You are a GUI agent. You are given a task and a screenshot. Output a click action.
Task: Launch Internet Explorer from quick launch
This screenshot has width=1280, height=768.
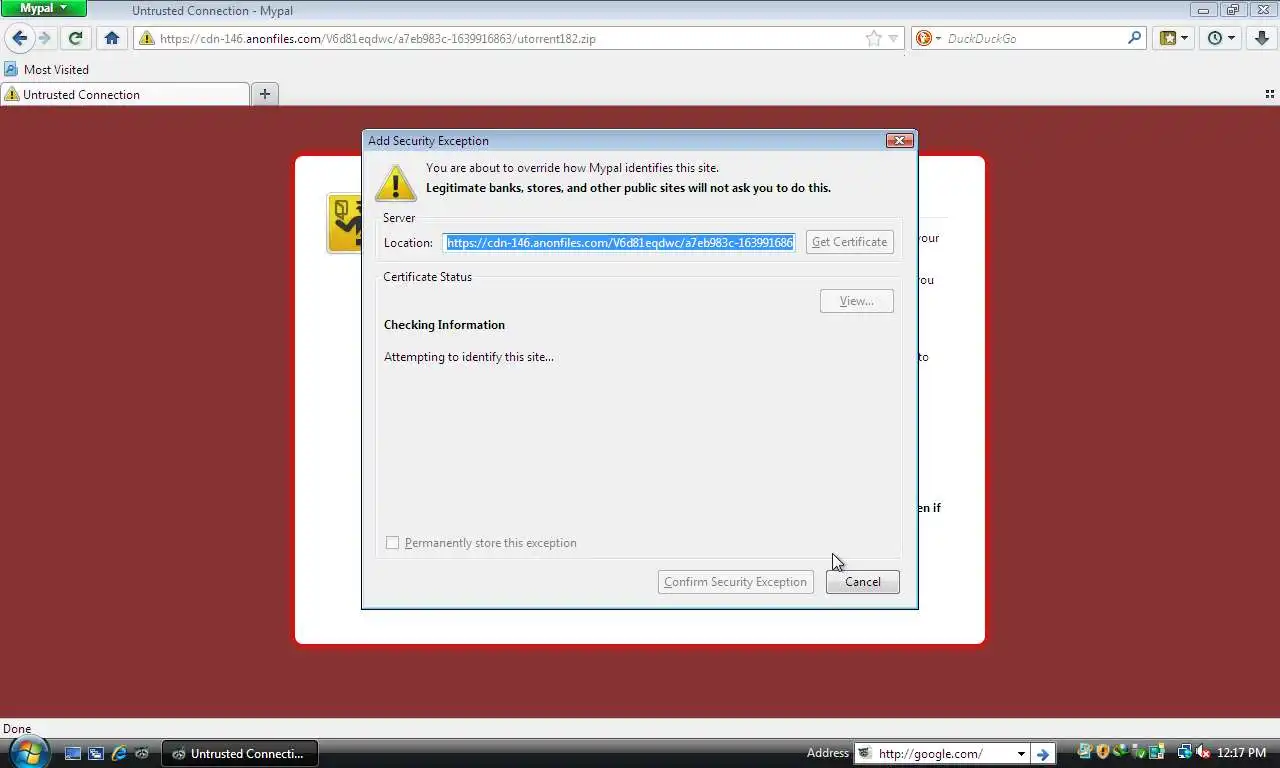[119, 753]
